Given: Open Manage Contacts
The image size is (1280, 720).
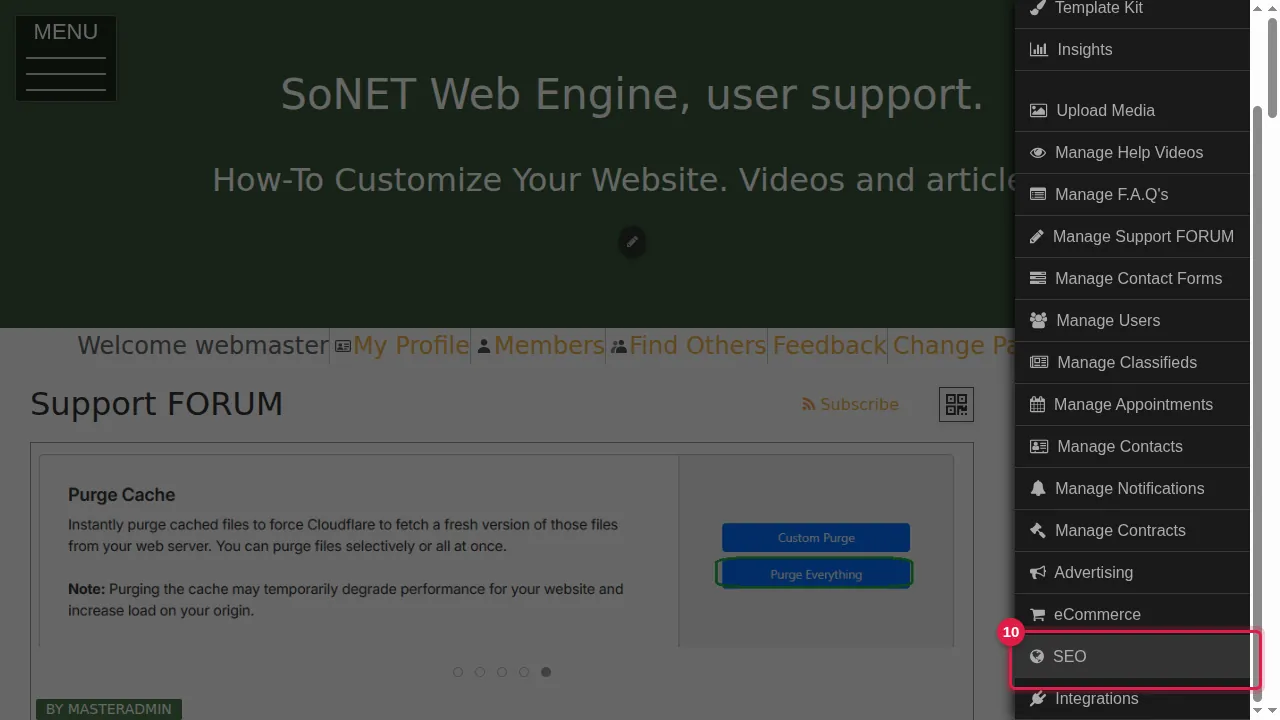Looking at the screenshot, I should point(1132,447).
